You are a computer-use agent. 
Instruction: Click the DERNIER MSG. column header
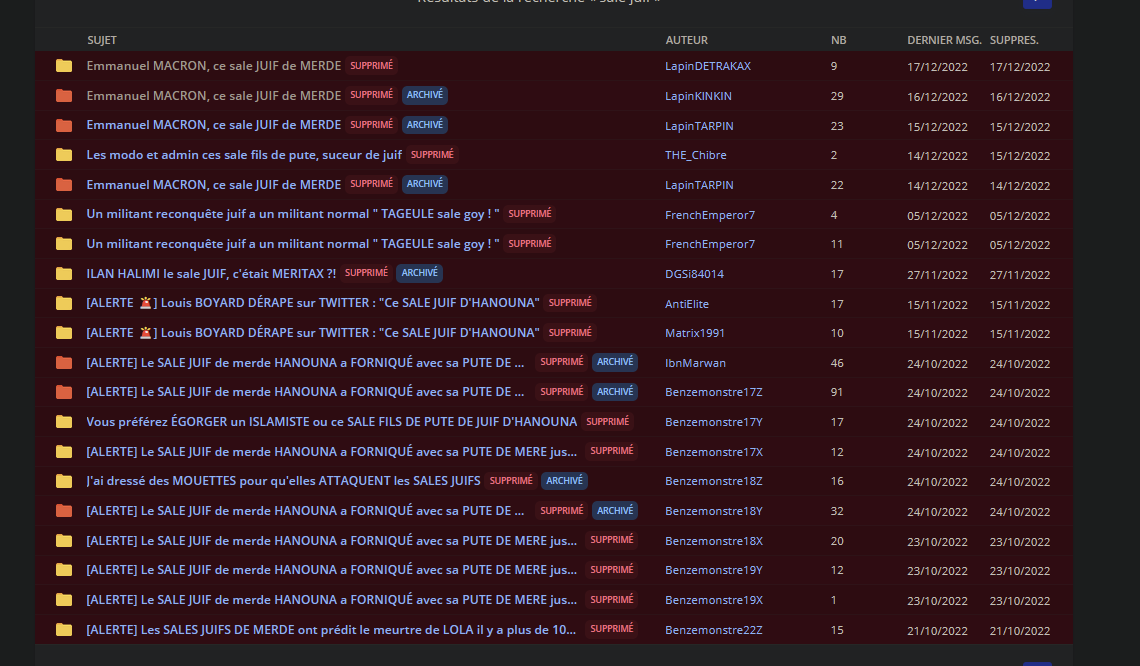click(943, 40)
